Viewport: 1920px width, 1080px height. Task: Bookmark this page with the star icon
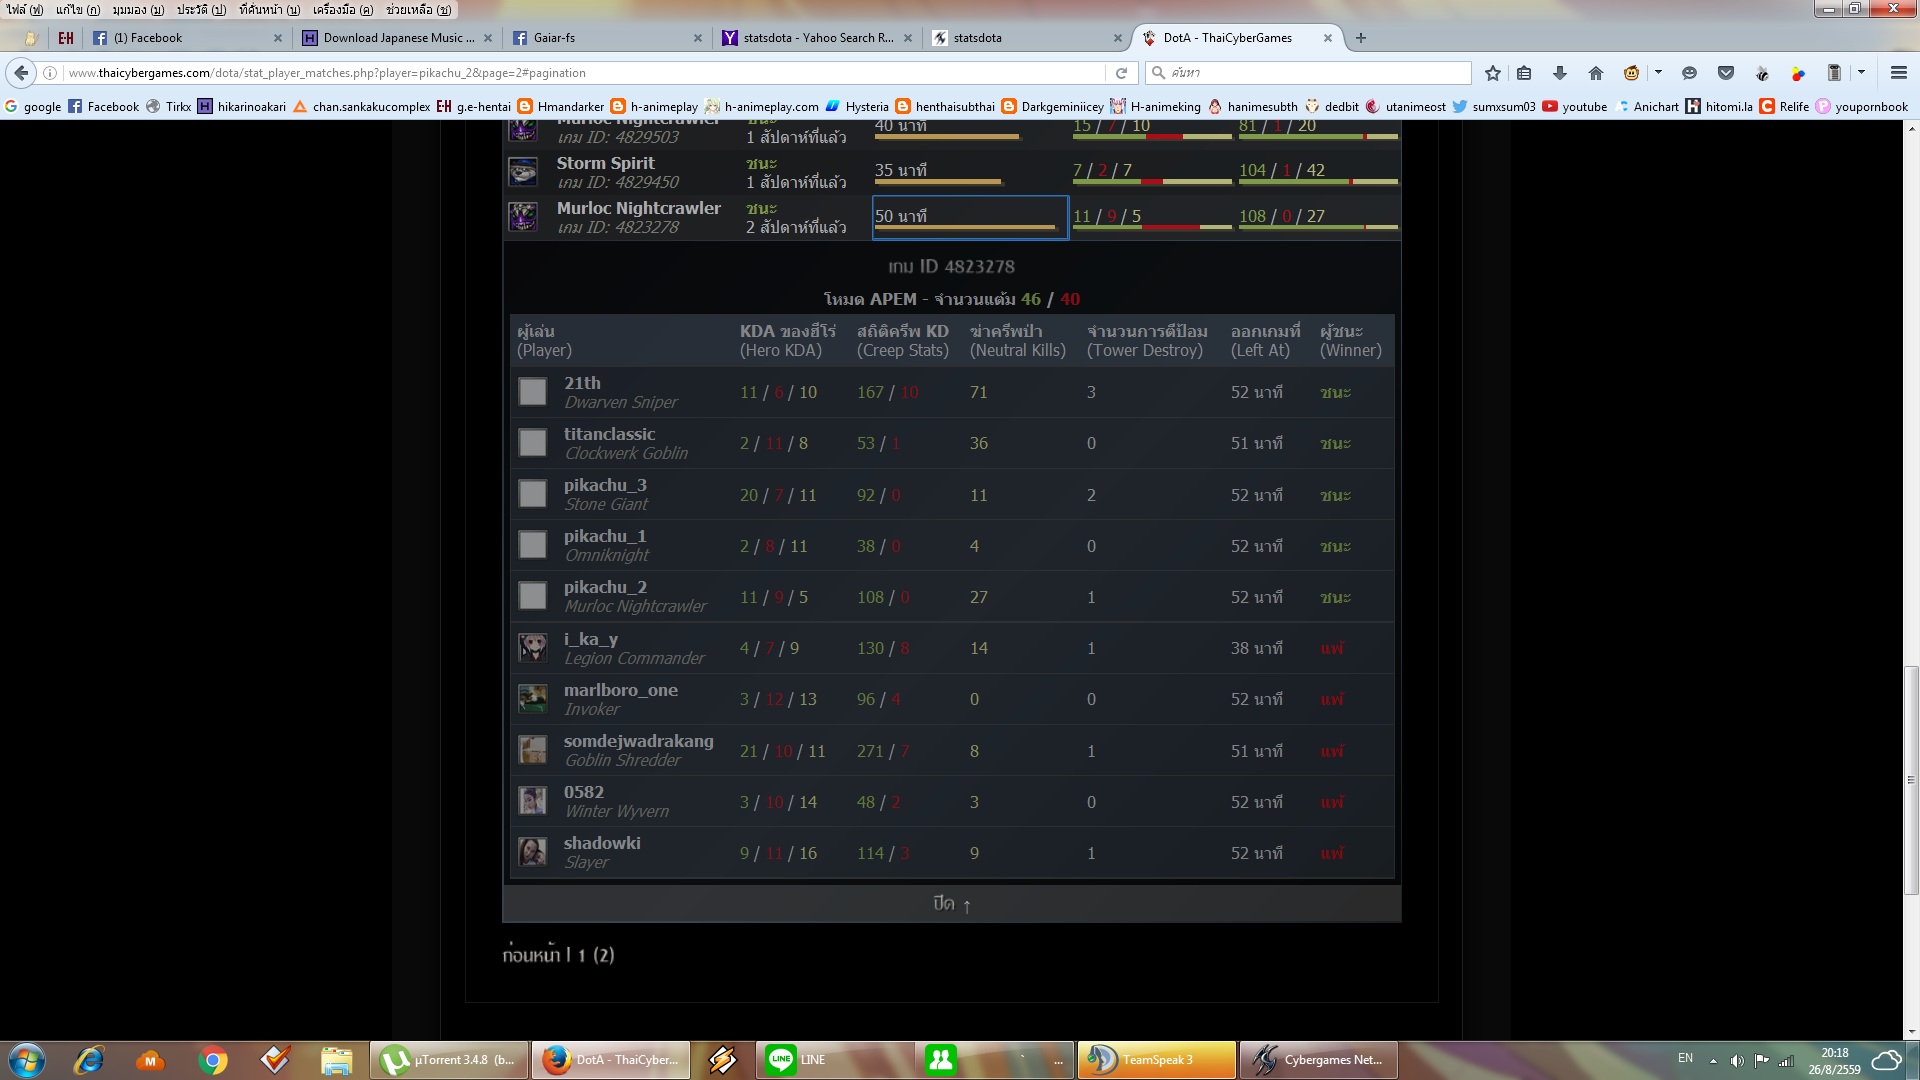pos(1493,73)
